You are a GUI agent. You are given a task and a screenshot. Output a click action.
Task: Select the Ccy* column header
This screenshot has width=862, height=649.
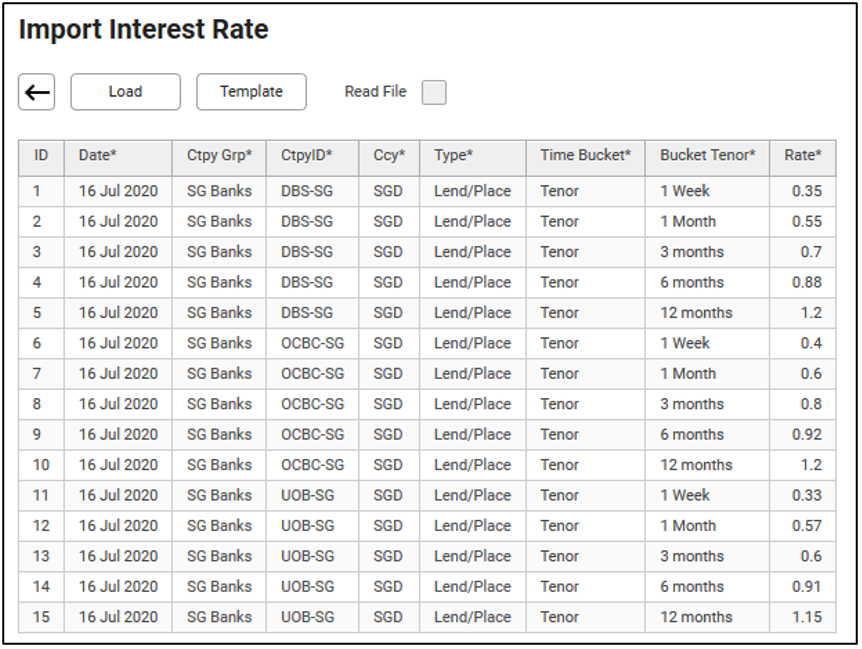coord(389,156)
